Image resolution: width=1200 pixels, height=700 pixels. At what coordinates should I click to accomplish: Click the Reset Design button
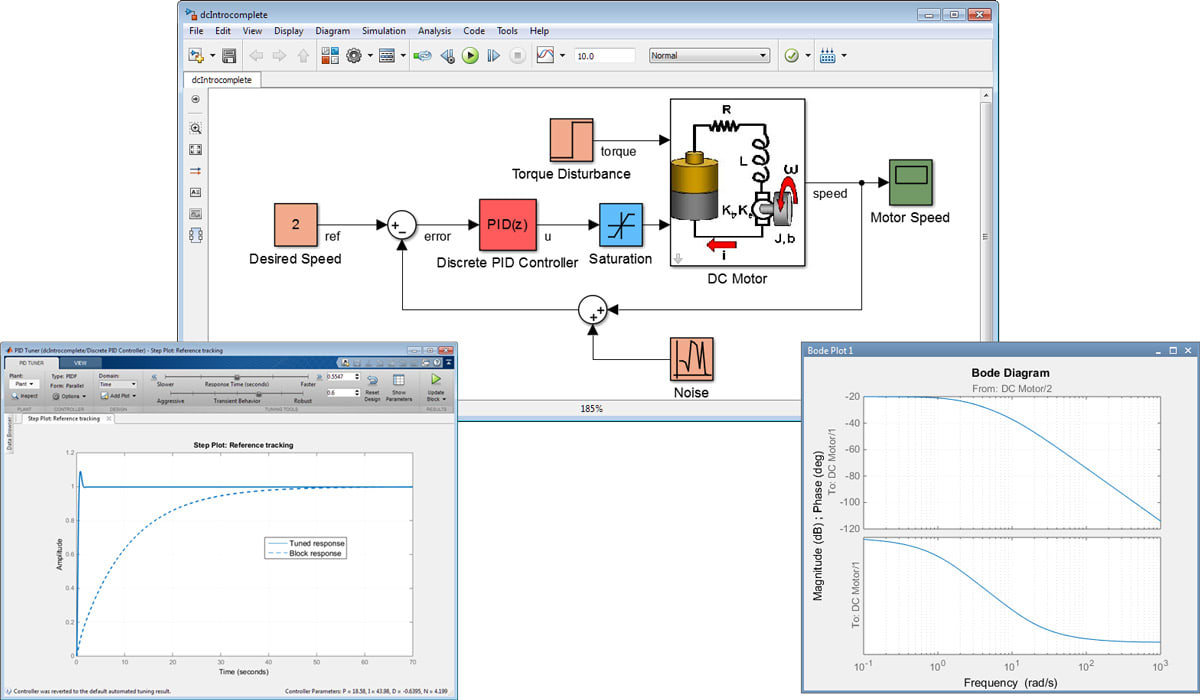pyautogui.click(x=372, y=385)
